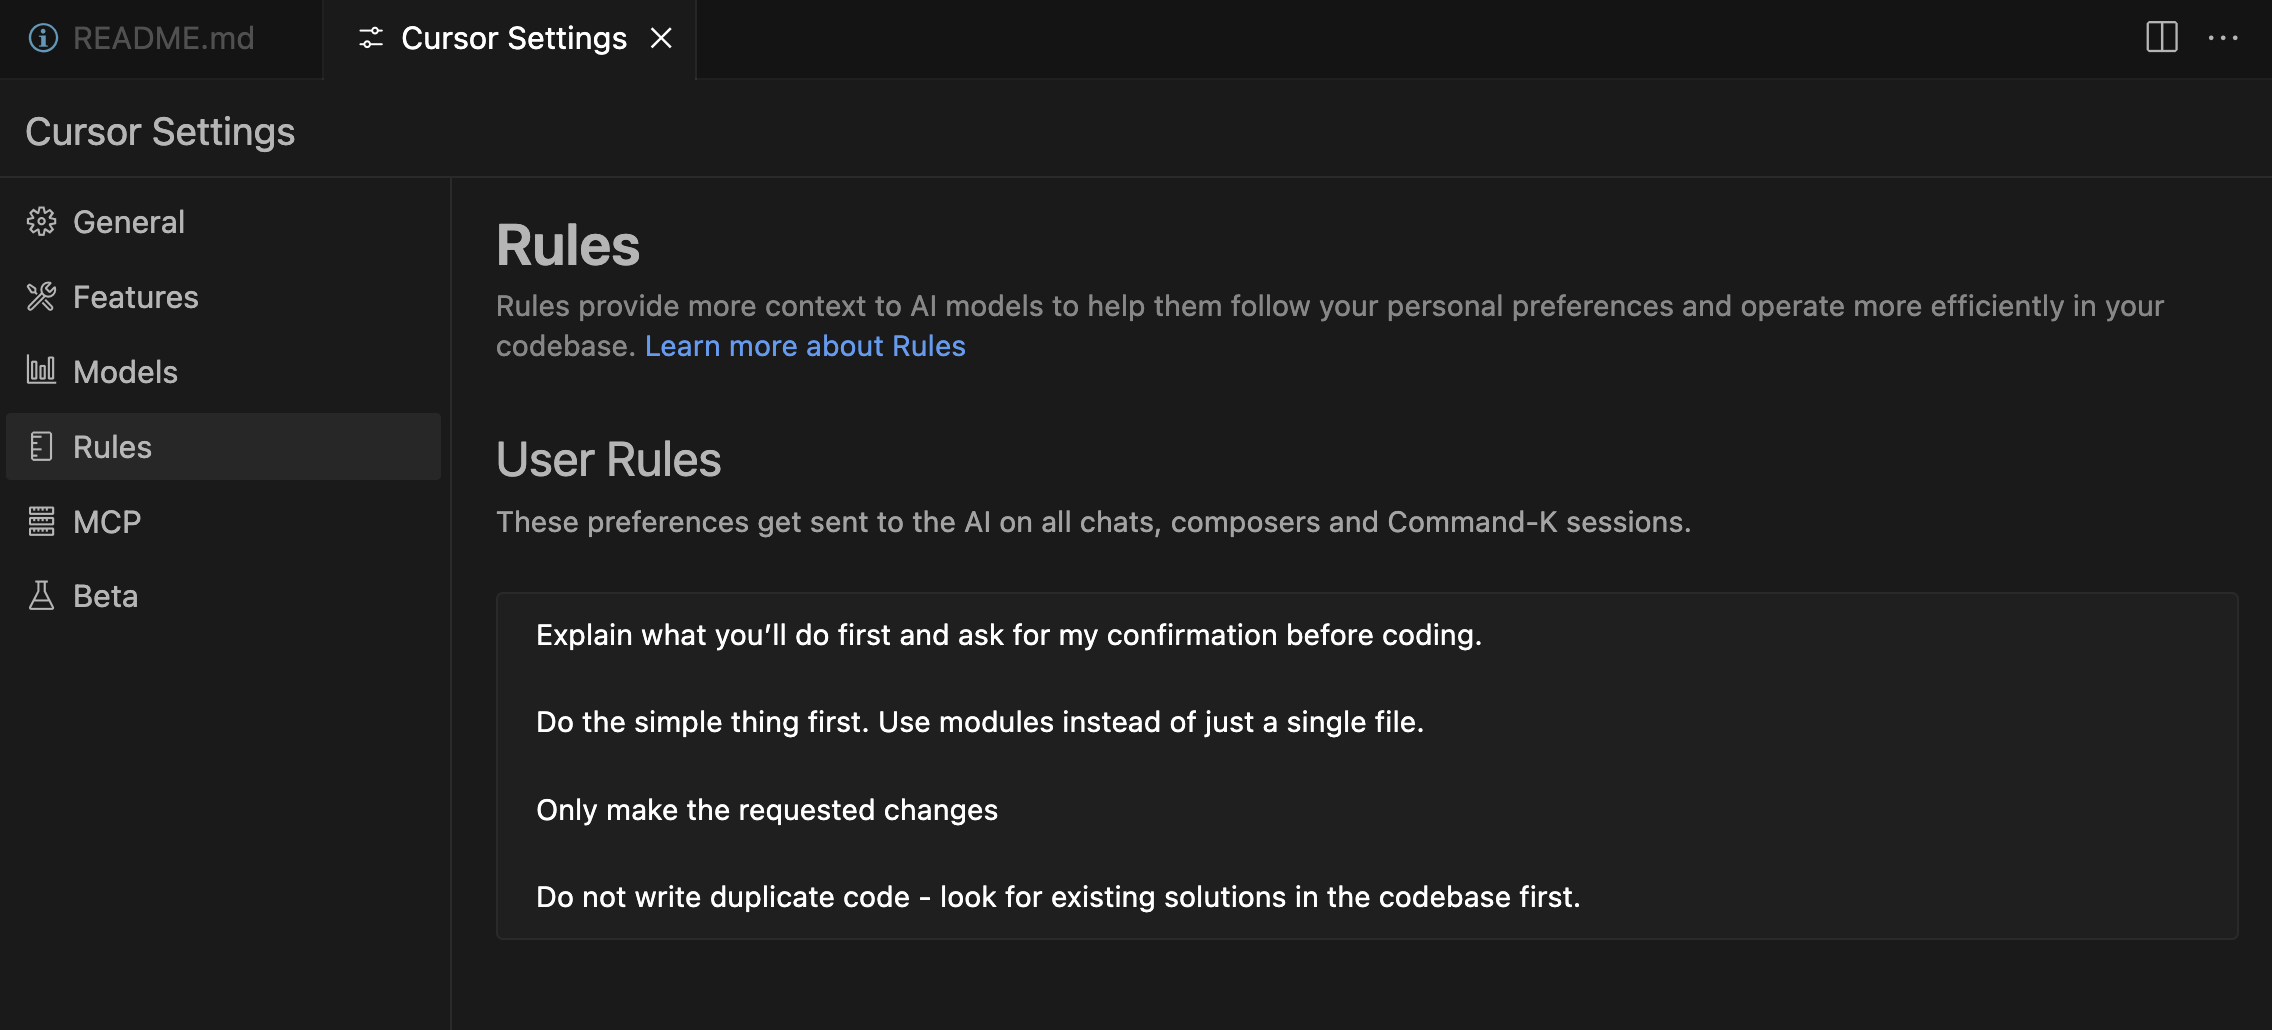Select MCP in the settings sidebar
2272x1030 pixels.
tap(106, 521)
